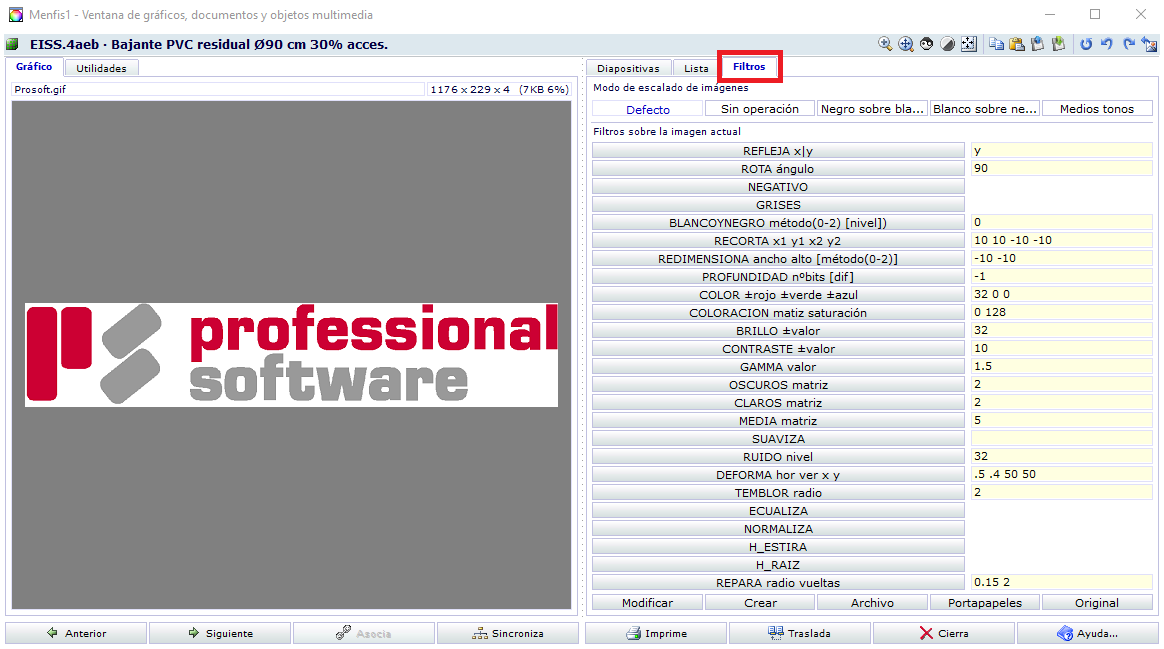Click the Menfis1 app icon in title bar
The image size is (1164, 649).
point(16,15)
